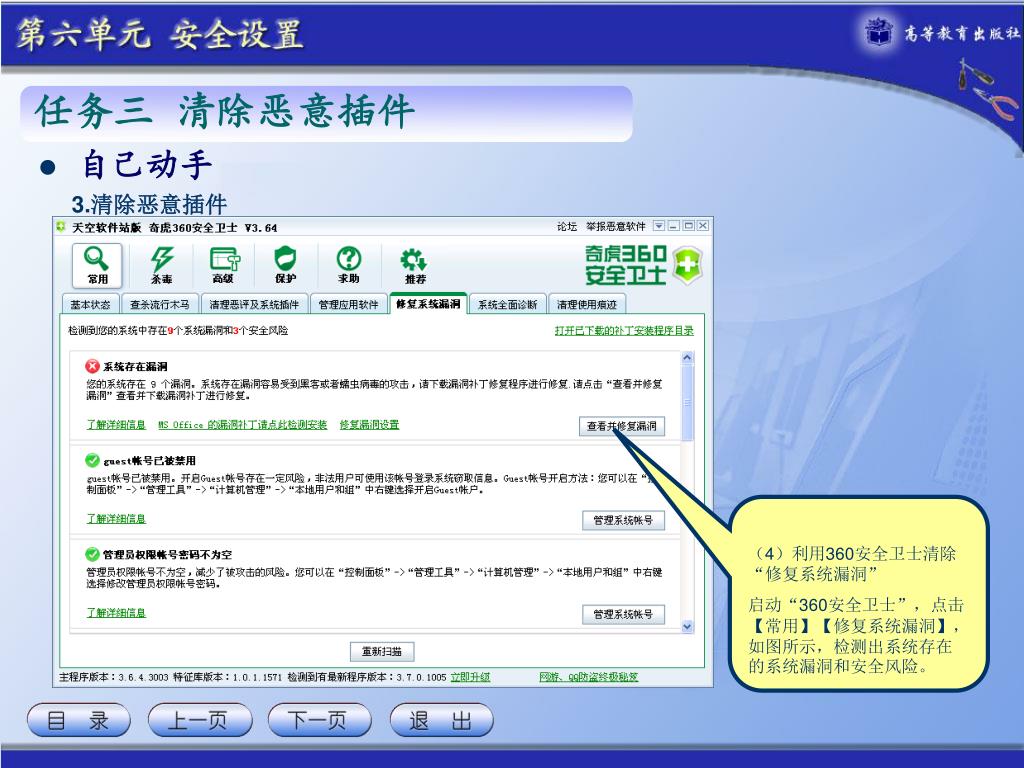Click the 退出 button
The image size is (1024, 768).
click(x=441, y=720)
